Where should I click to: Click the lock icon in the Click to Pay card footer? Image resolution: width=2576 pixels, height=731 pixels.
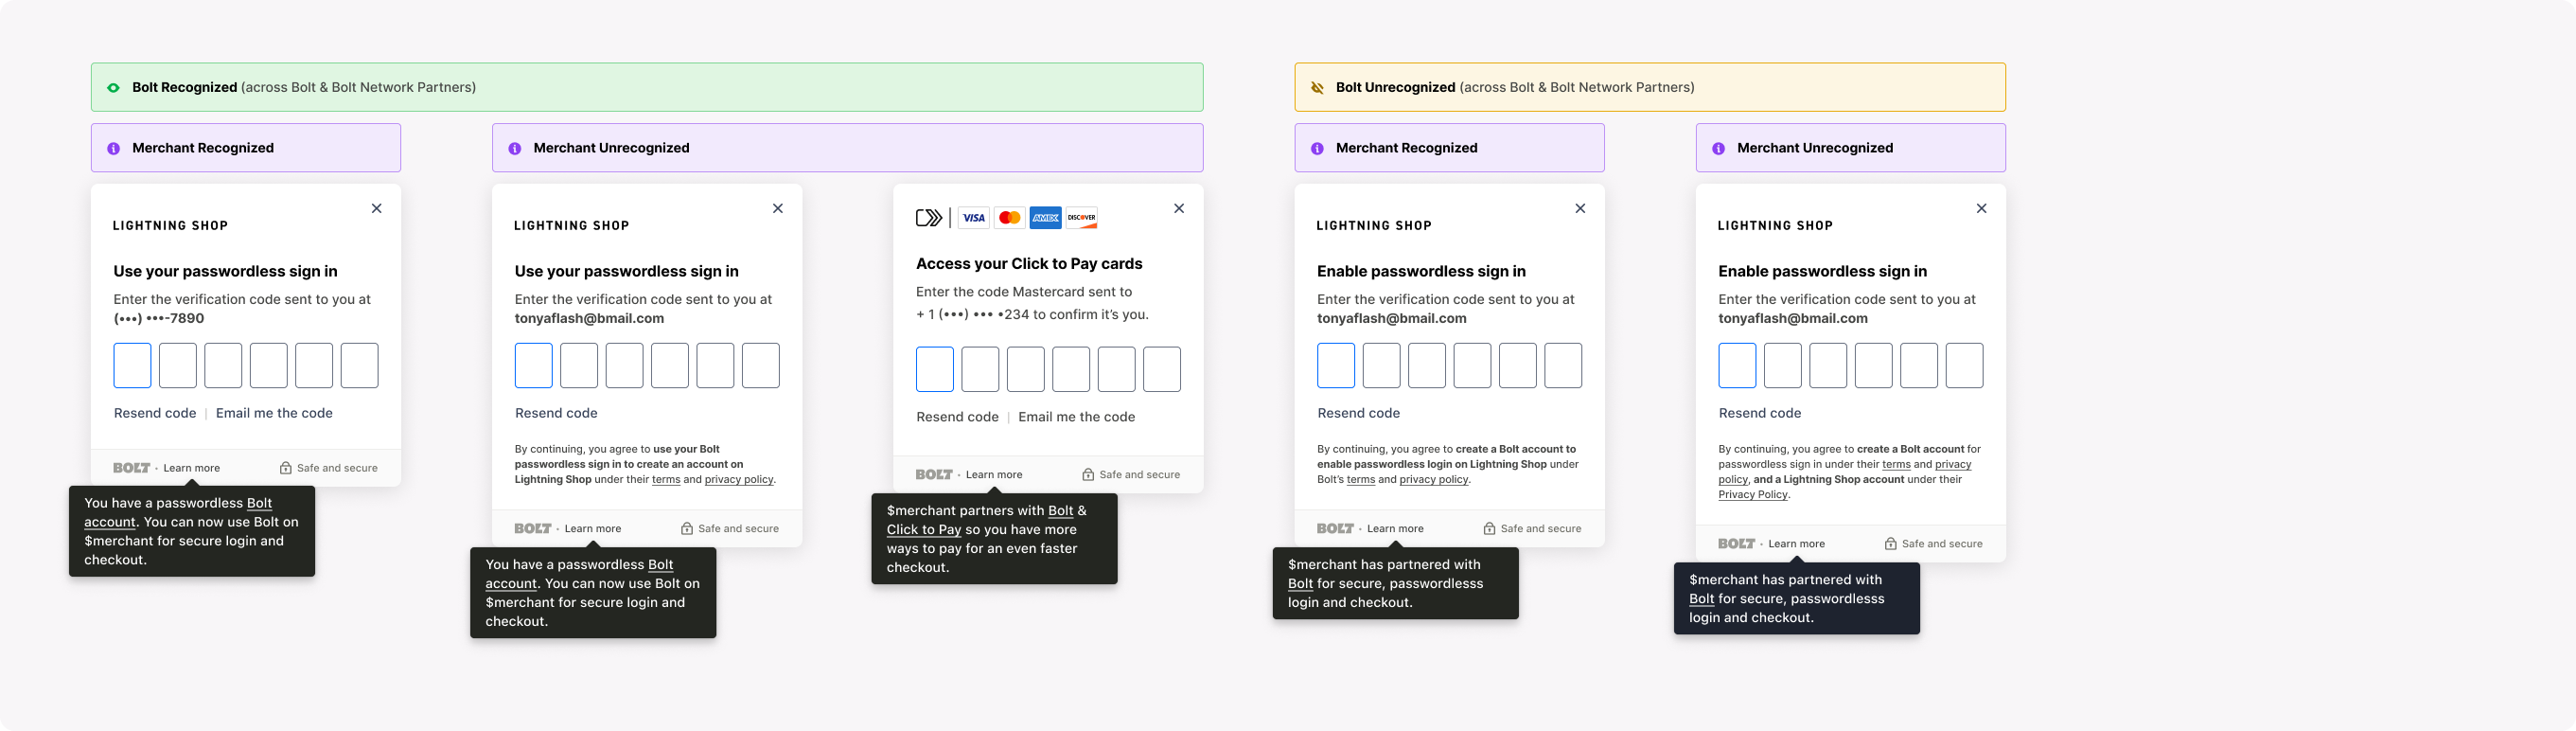pyautogui.click(x=1088, y=475)
